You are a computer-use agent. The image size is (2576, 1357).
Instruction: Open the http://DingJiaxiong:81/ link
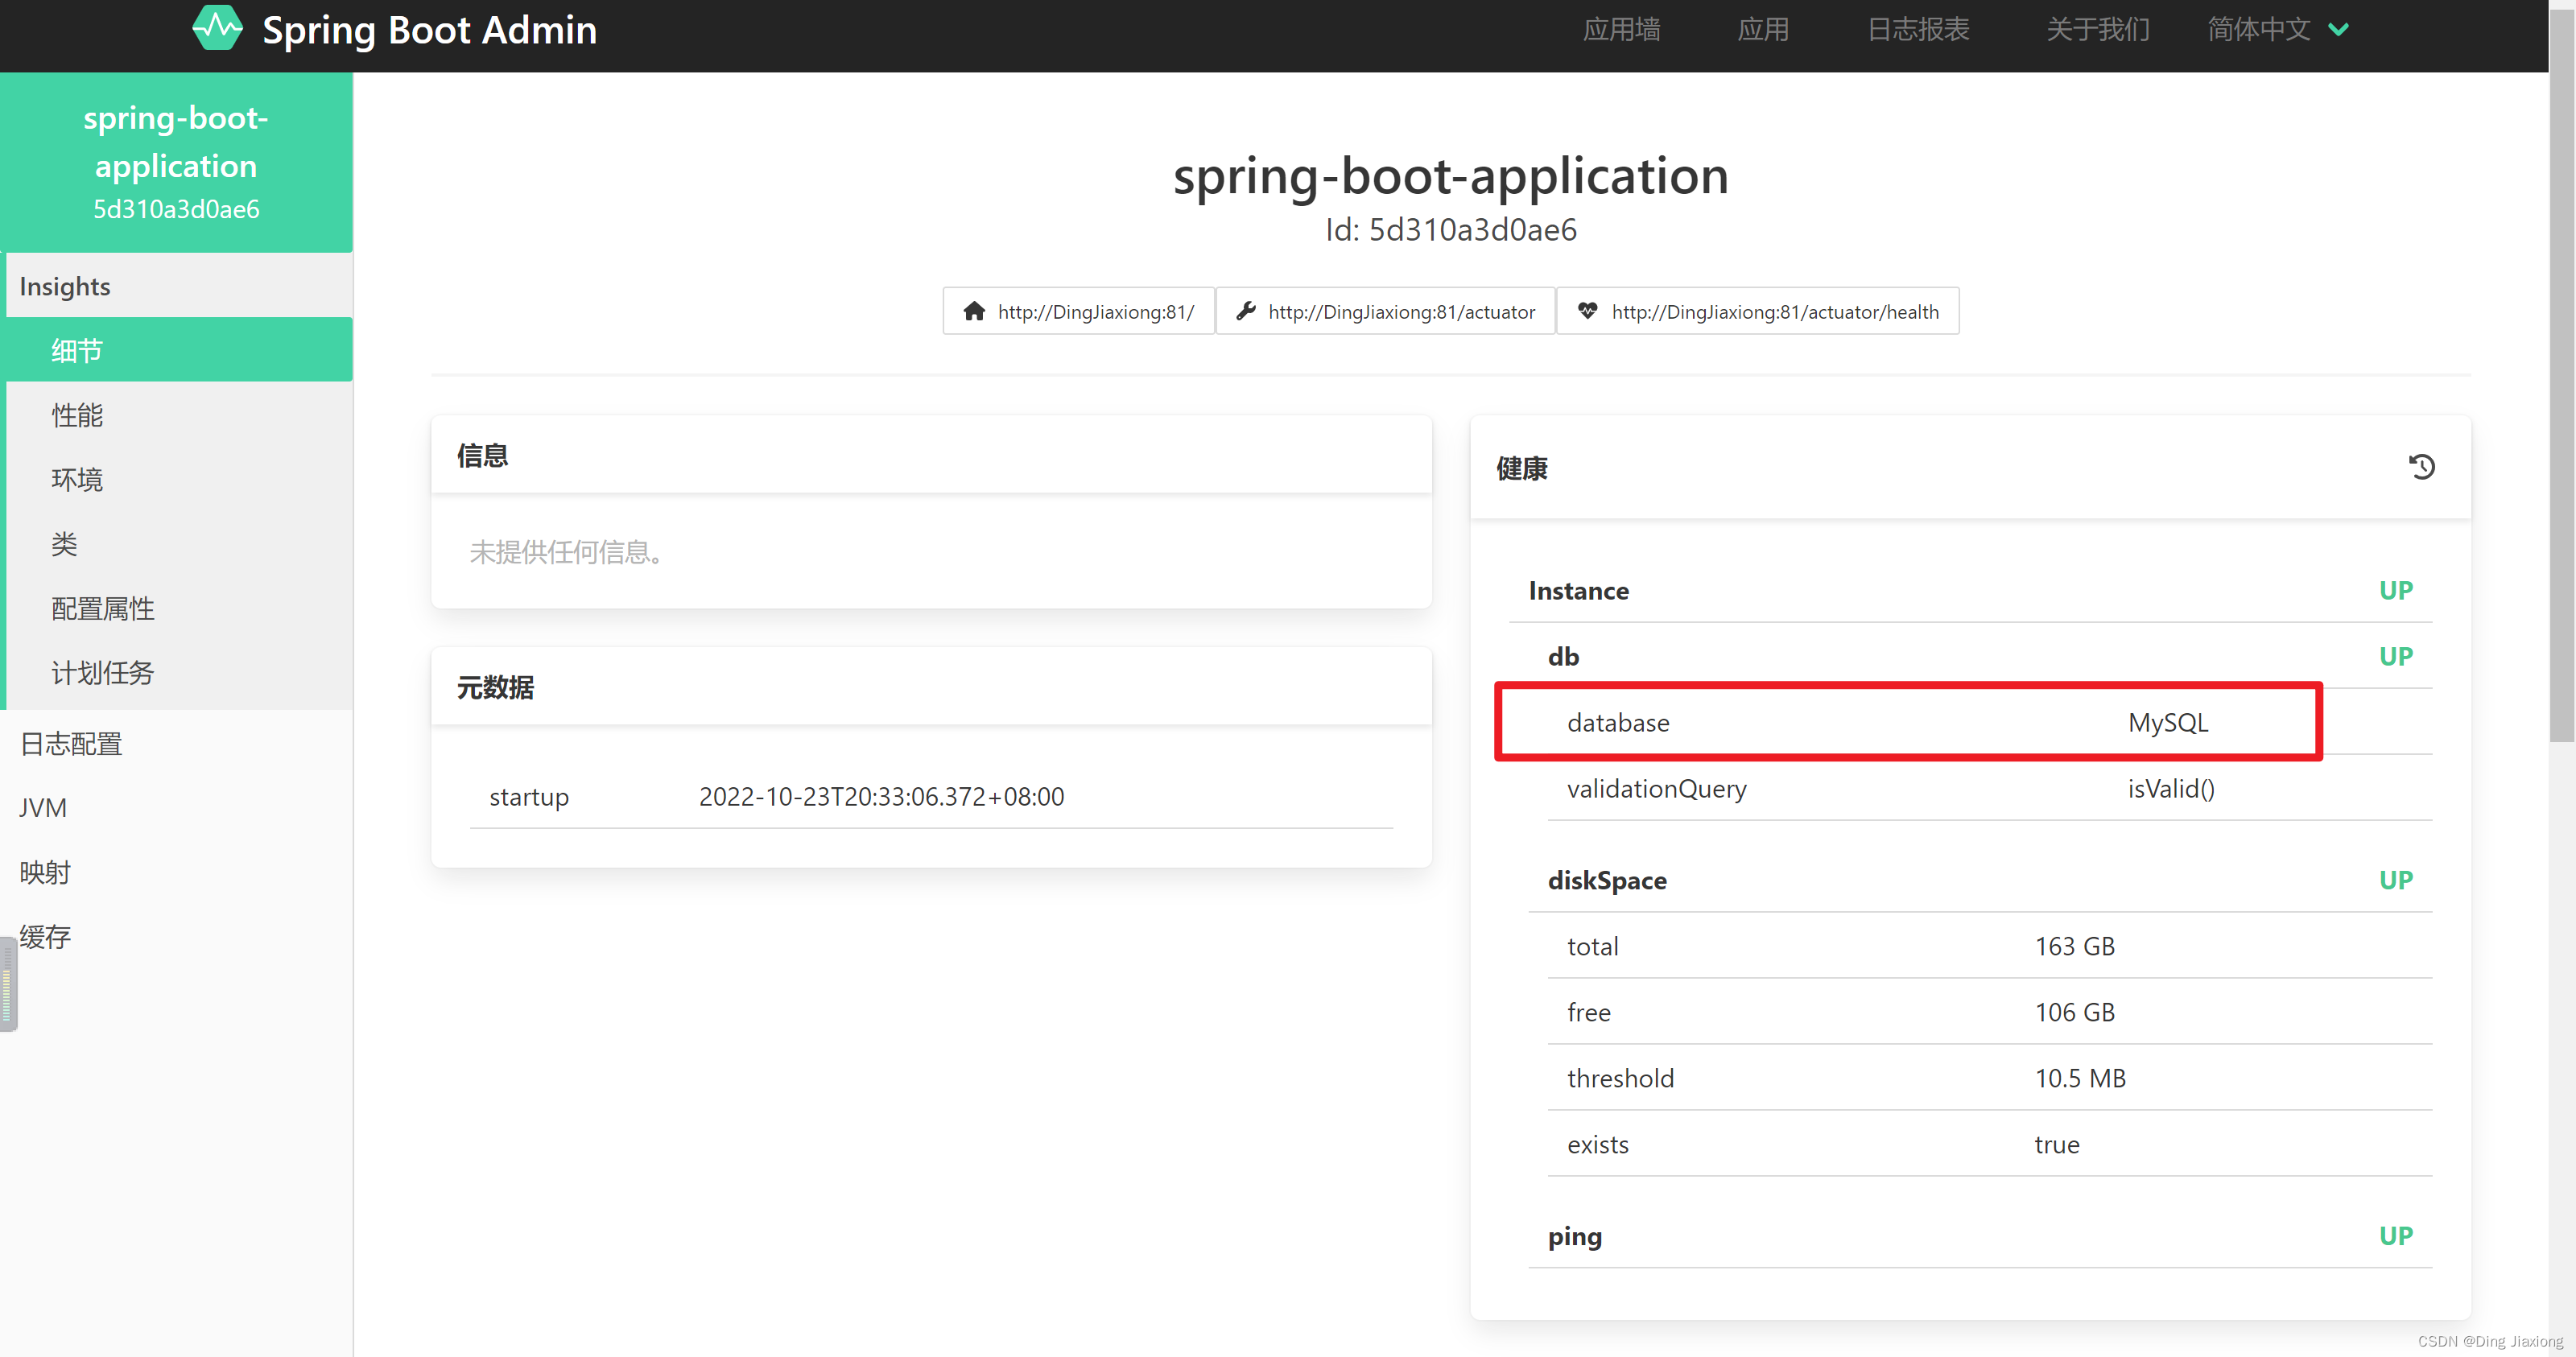click(x=1078, y=311)
